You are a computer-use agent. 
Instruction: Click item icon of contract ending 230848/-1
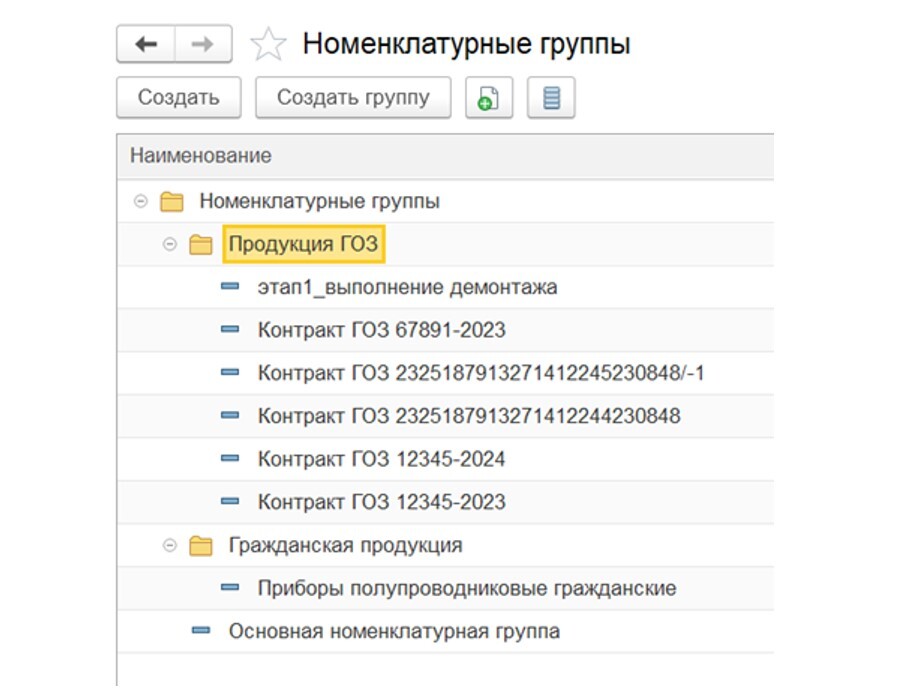click(230, 372)
